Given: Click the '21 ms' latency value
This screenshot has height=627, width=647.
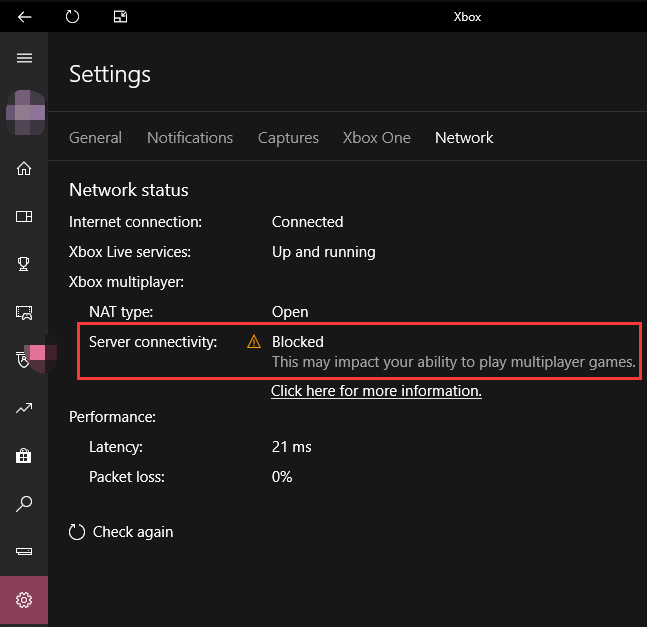Looking at the screenshot, I should point(291,447).
